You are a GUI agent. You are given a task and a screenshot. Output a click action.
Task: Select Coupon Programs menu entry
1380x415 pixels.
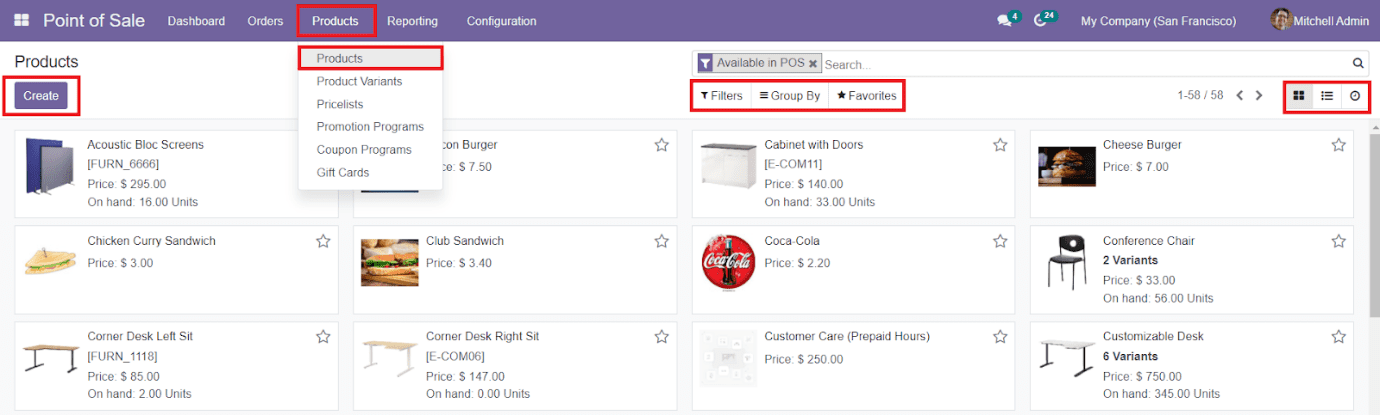(x=371, y=150)
